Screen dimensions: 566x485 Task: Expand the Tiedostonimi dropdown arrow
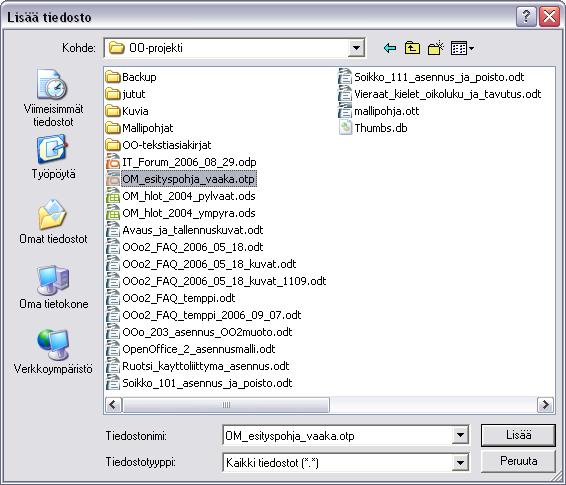pos(460,435)
